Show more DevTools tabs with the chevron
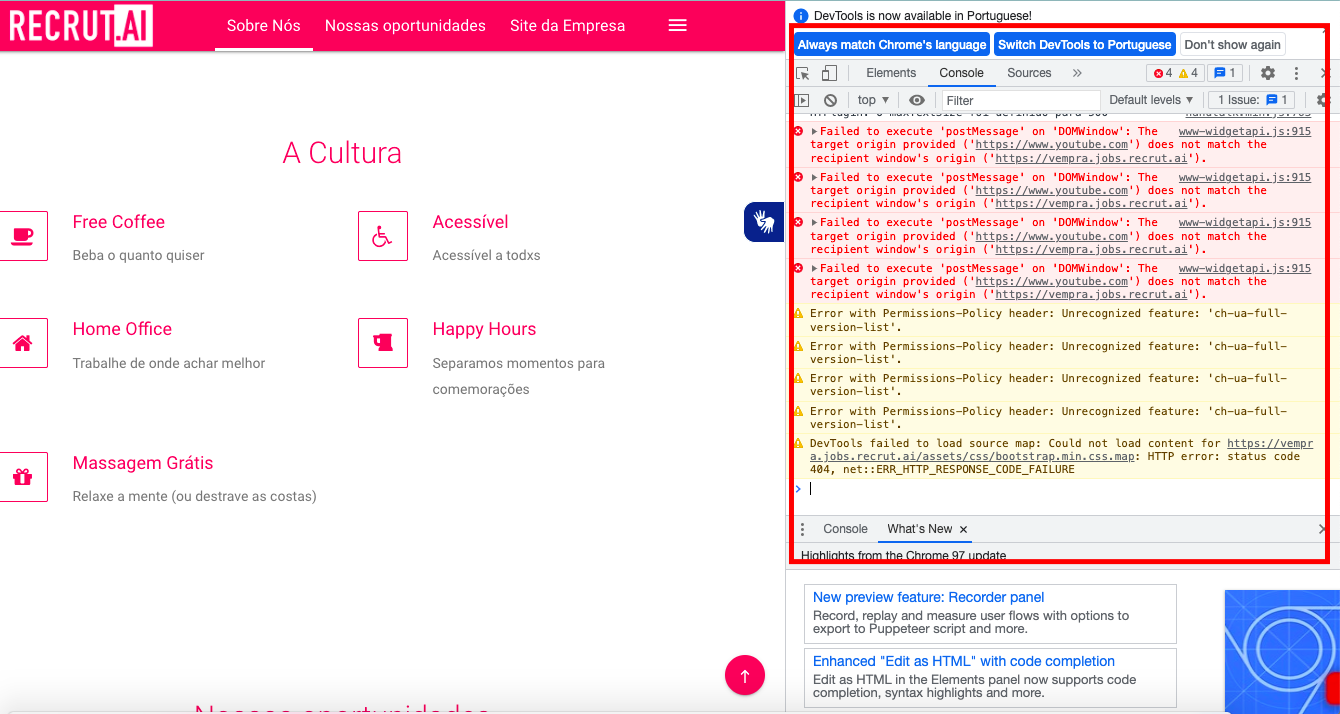 click(x=1077, y=73)
